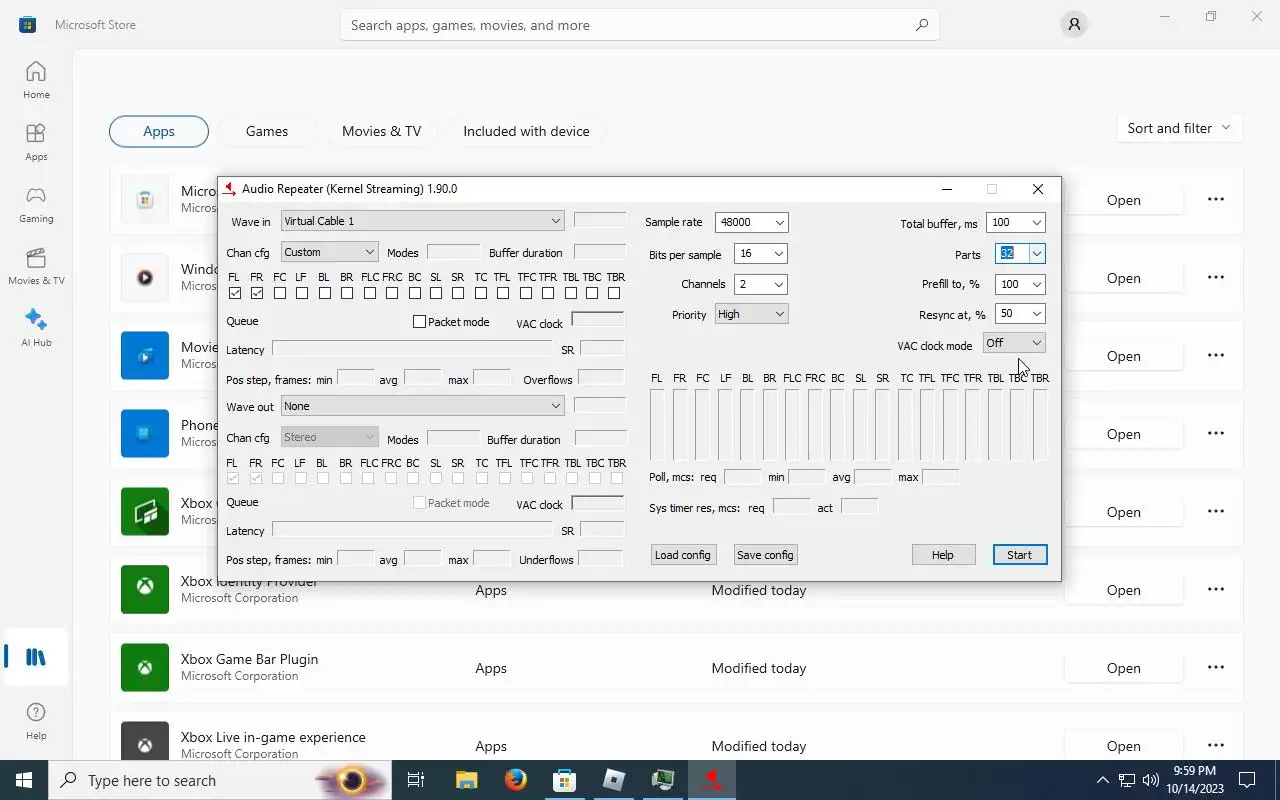
Task: Open Roblox taskbar icon
Action: pyautogui.click(x=614, y=780)
